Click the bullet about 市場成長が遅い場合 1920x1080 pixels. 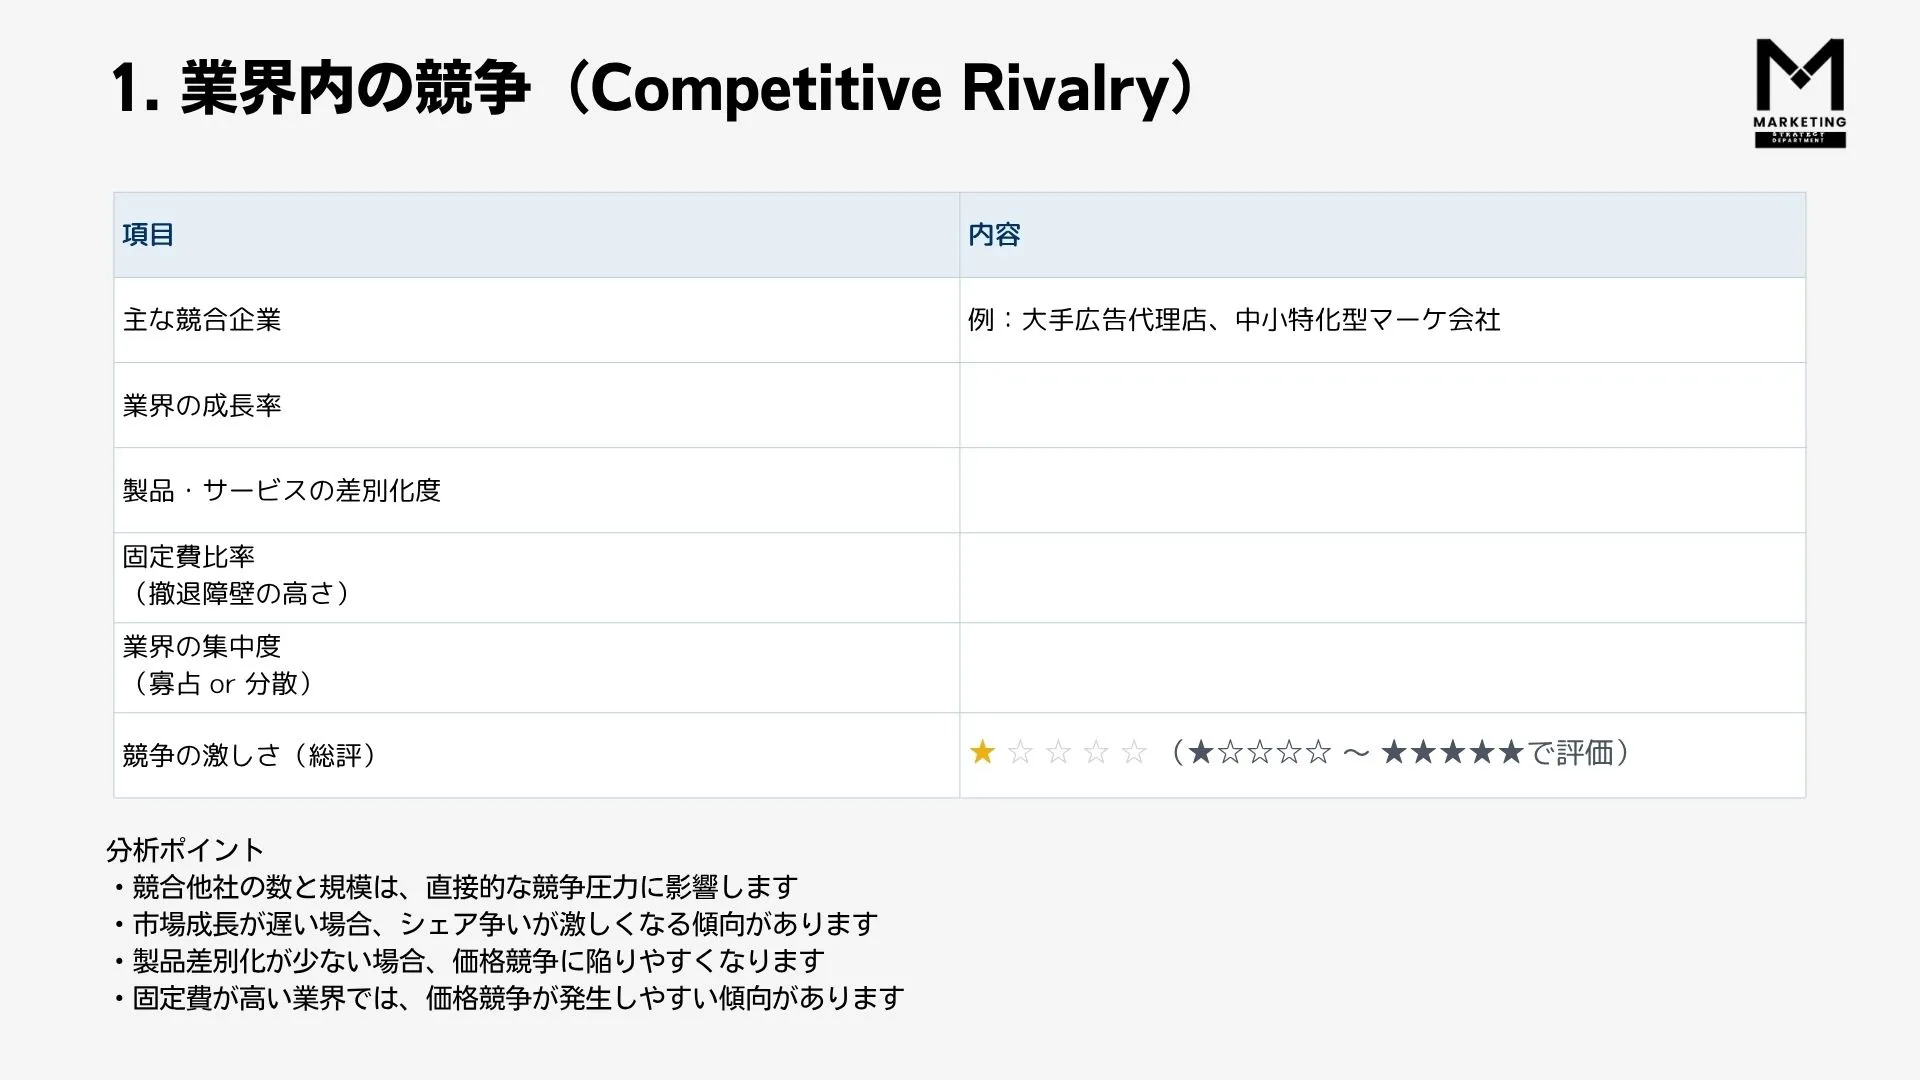(493, 924)
